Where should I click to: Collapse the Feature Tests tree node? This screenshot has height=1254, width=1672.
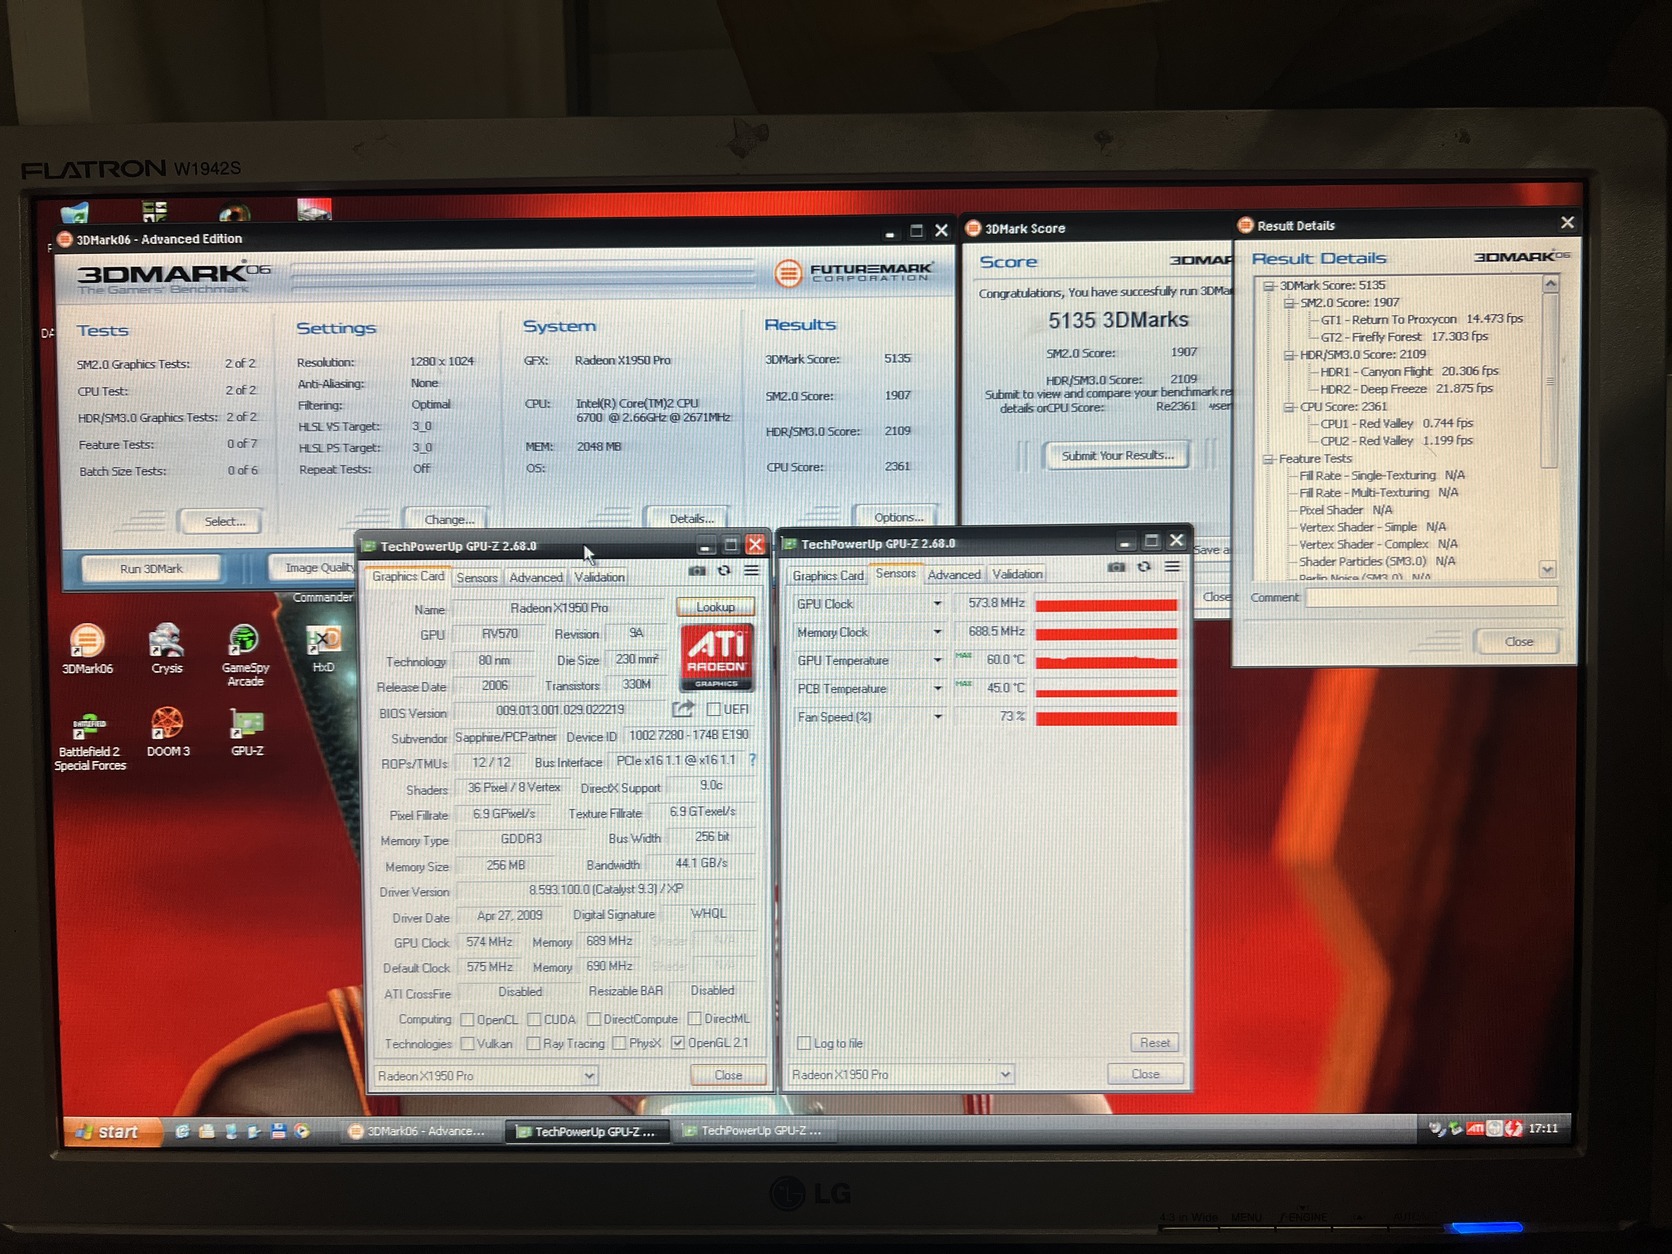pyautogui.click(x=1268, y=459)
